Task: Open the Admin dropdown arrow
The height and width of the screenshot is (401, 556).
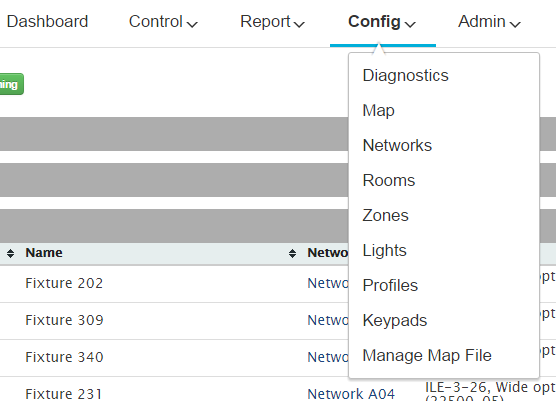Action: coord(515,24)
